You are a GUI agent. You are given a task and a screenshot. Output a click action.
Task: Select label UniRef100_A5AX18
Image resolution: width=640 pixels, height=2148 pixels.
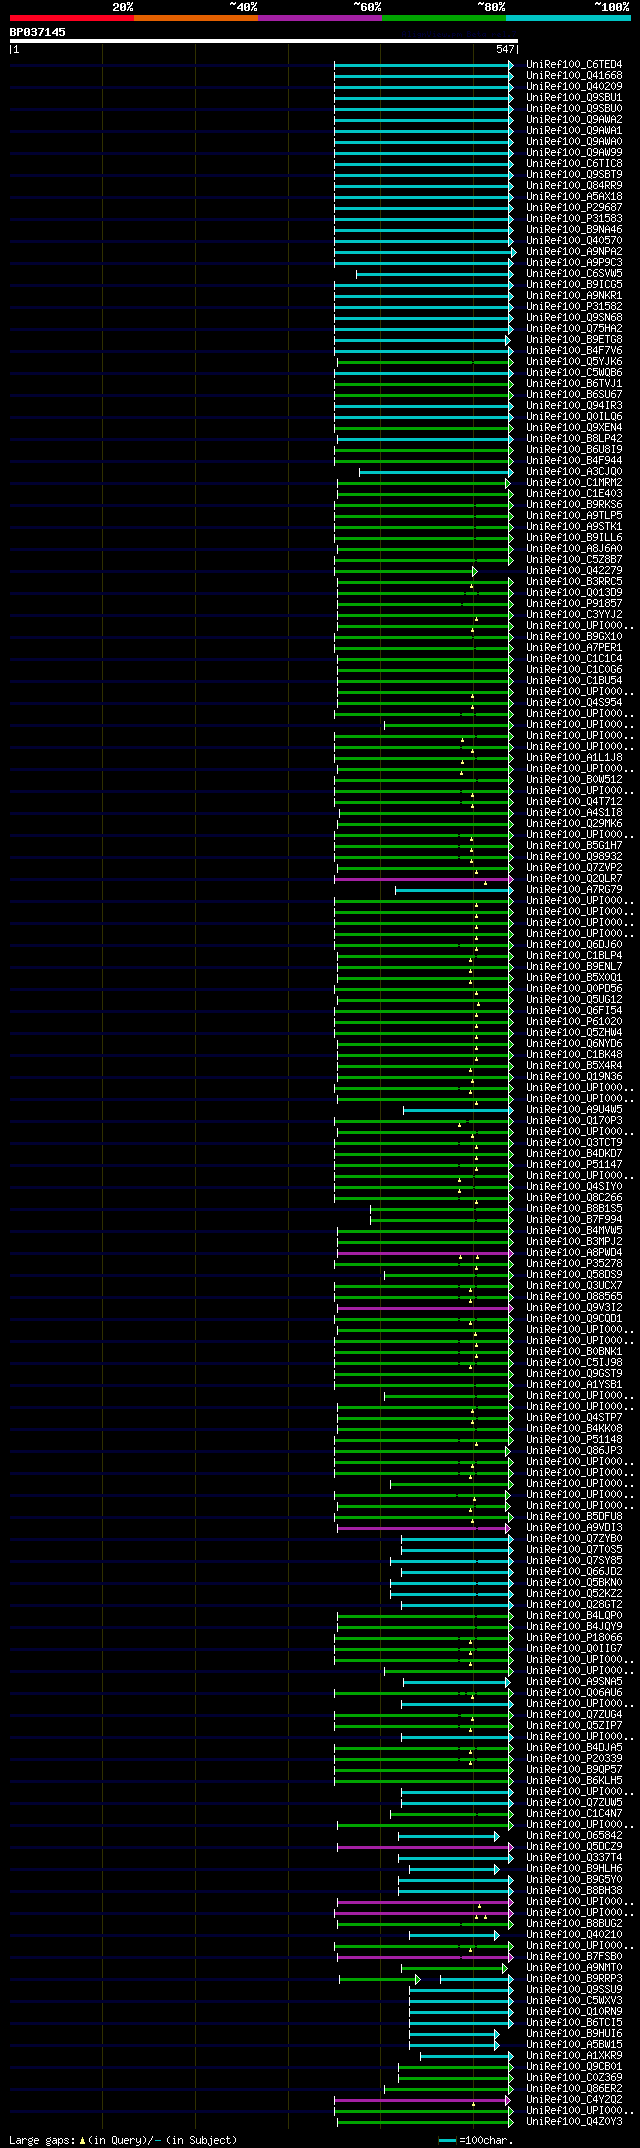coord(574,196)
